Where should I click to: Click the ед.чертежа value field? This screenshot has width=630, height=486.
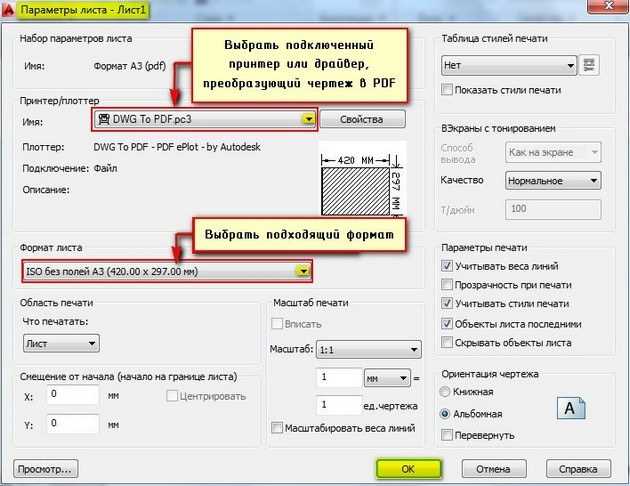(x=339, y=405)
